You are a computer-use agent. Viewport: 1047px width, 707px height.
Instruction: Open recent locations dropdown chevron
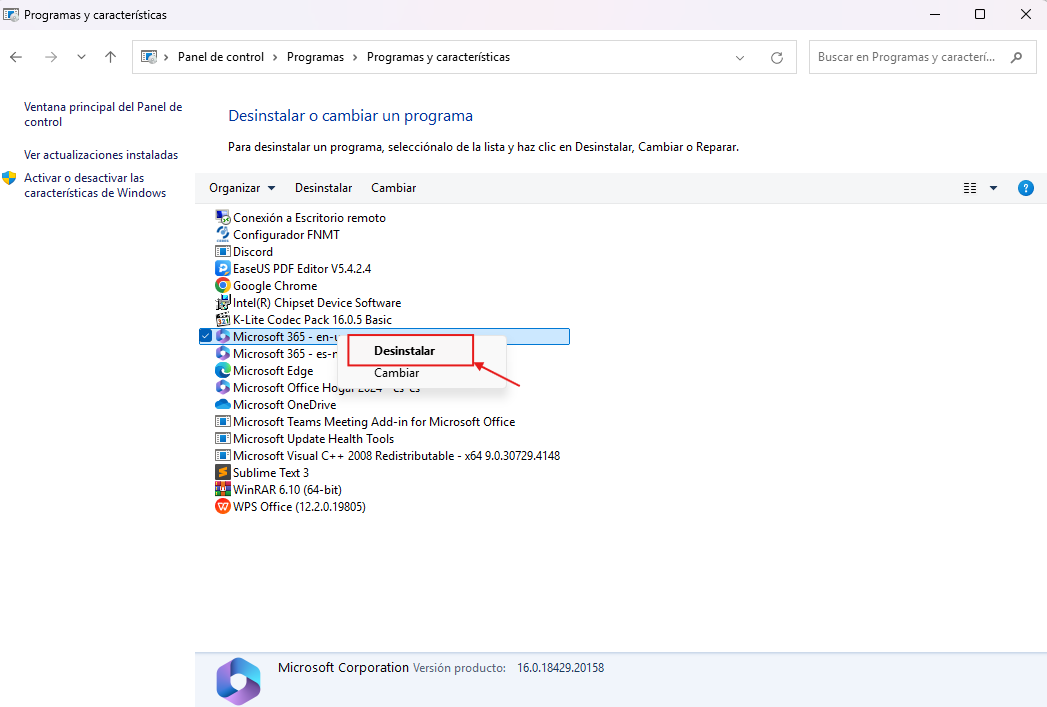coord(81,57)
